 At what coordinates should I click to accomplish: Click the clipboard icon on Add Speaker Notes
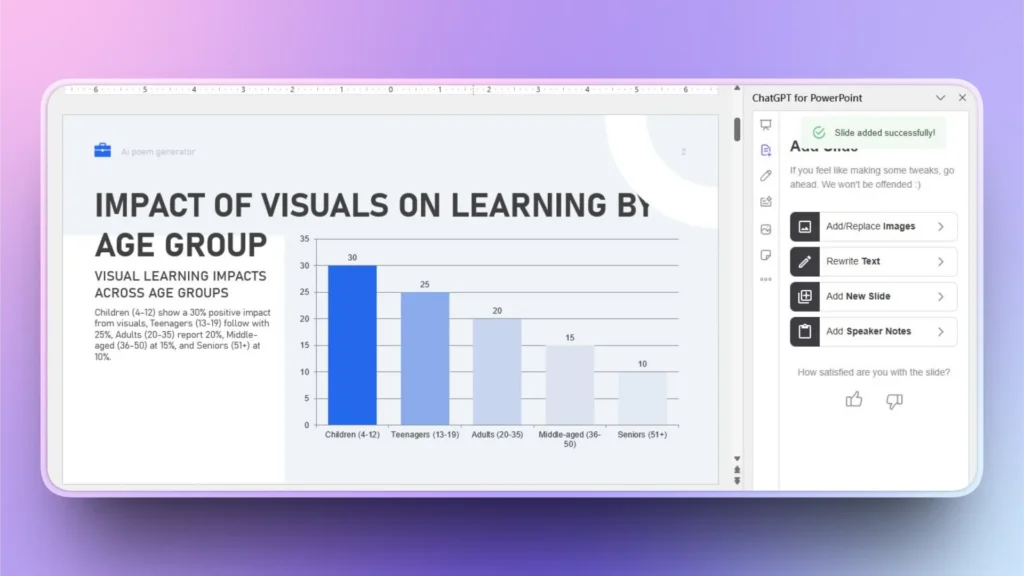(x=806, y=331)
